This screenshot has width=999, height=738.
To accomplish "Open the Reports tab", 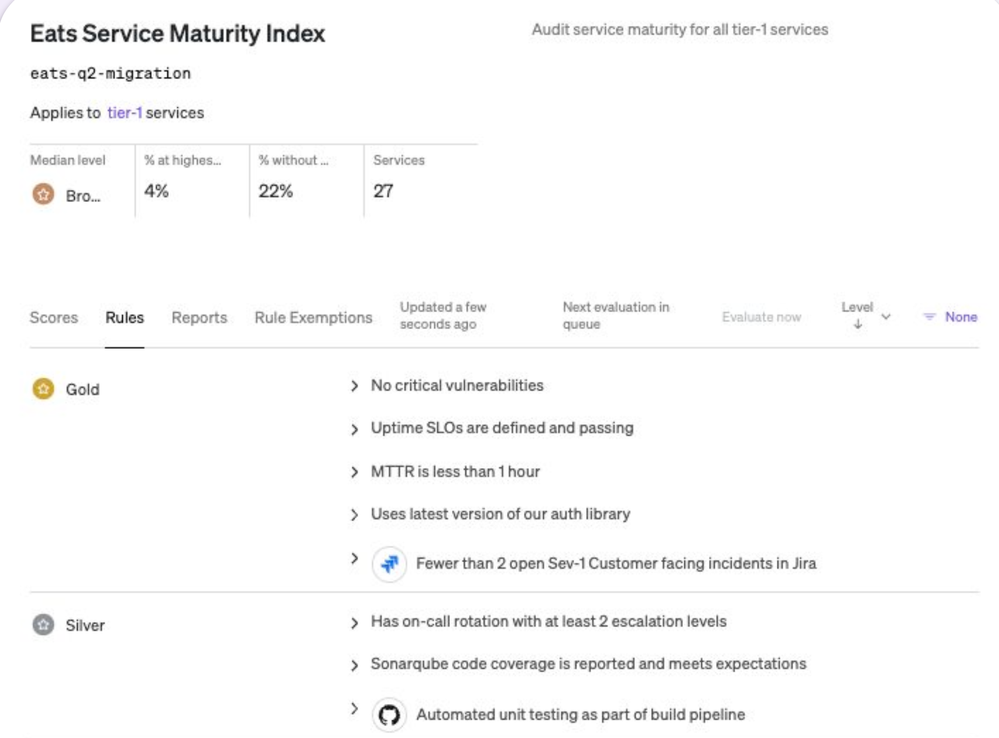I will (199, 318).
